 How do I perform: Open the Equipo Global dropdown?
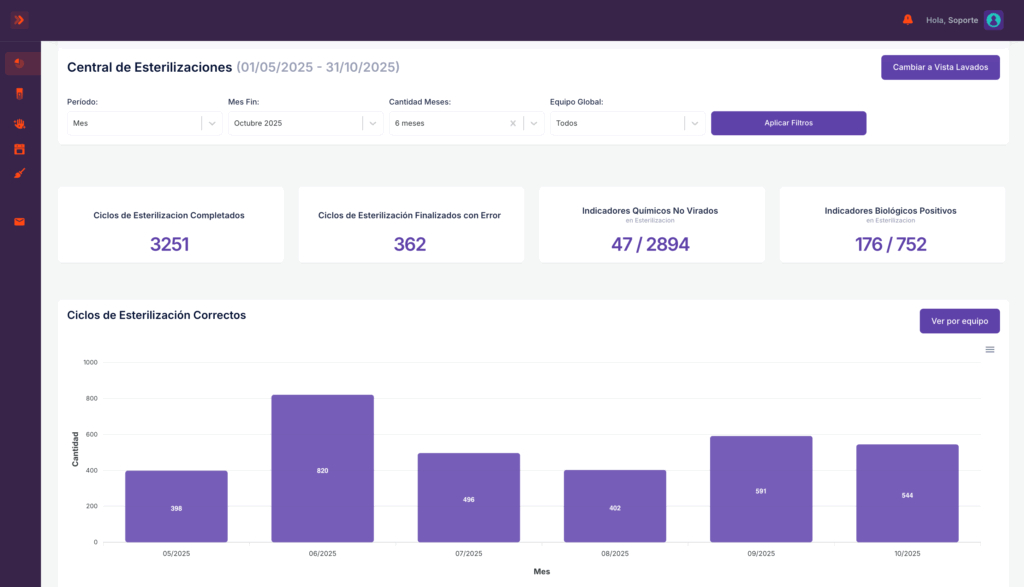tap(627, 123)
